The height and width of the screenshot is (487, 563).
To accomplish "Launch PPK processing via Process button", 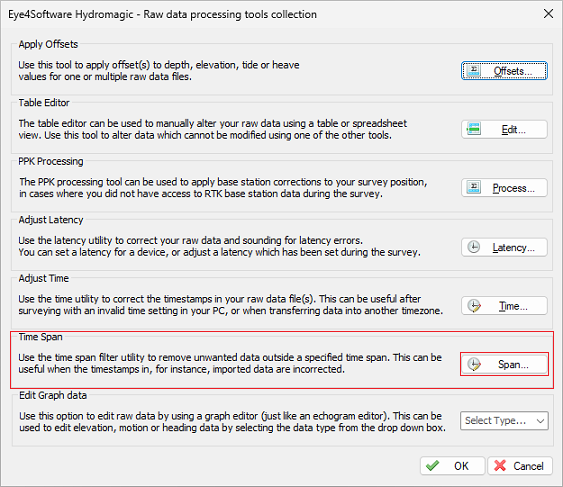I will pyautogui.click(x=504, y=188).
